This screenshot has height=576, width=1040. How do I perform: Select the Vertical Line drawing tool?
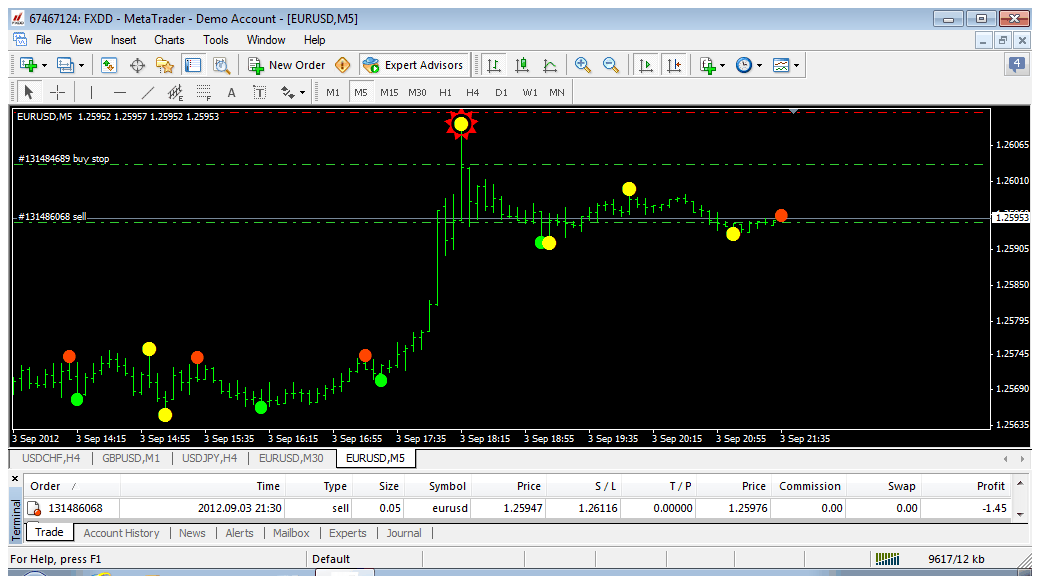coord(92,92)
